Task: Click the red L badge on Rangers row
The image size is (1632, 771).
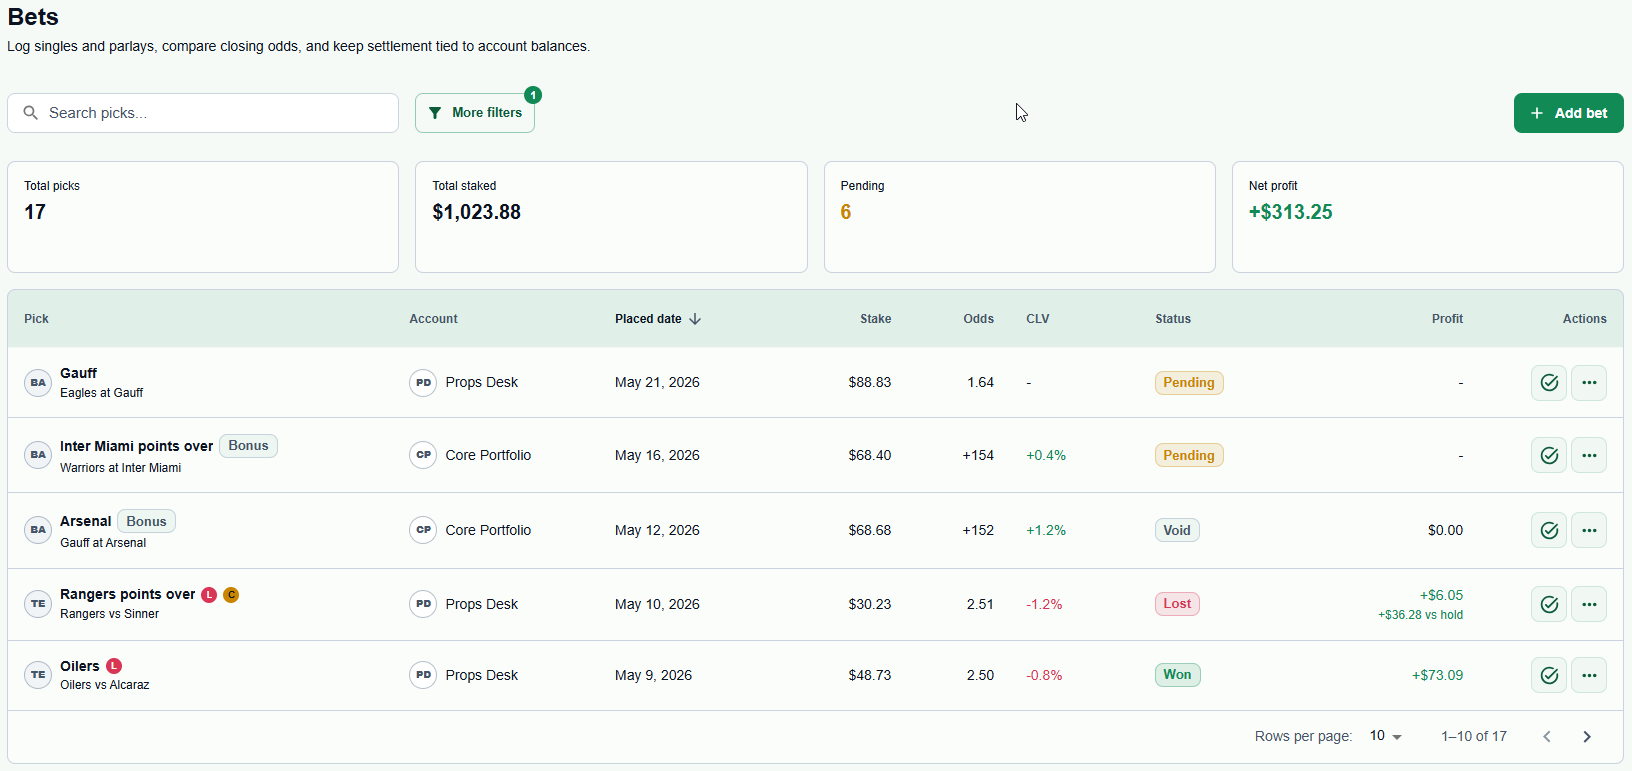Action: pos(209,595)
